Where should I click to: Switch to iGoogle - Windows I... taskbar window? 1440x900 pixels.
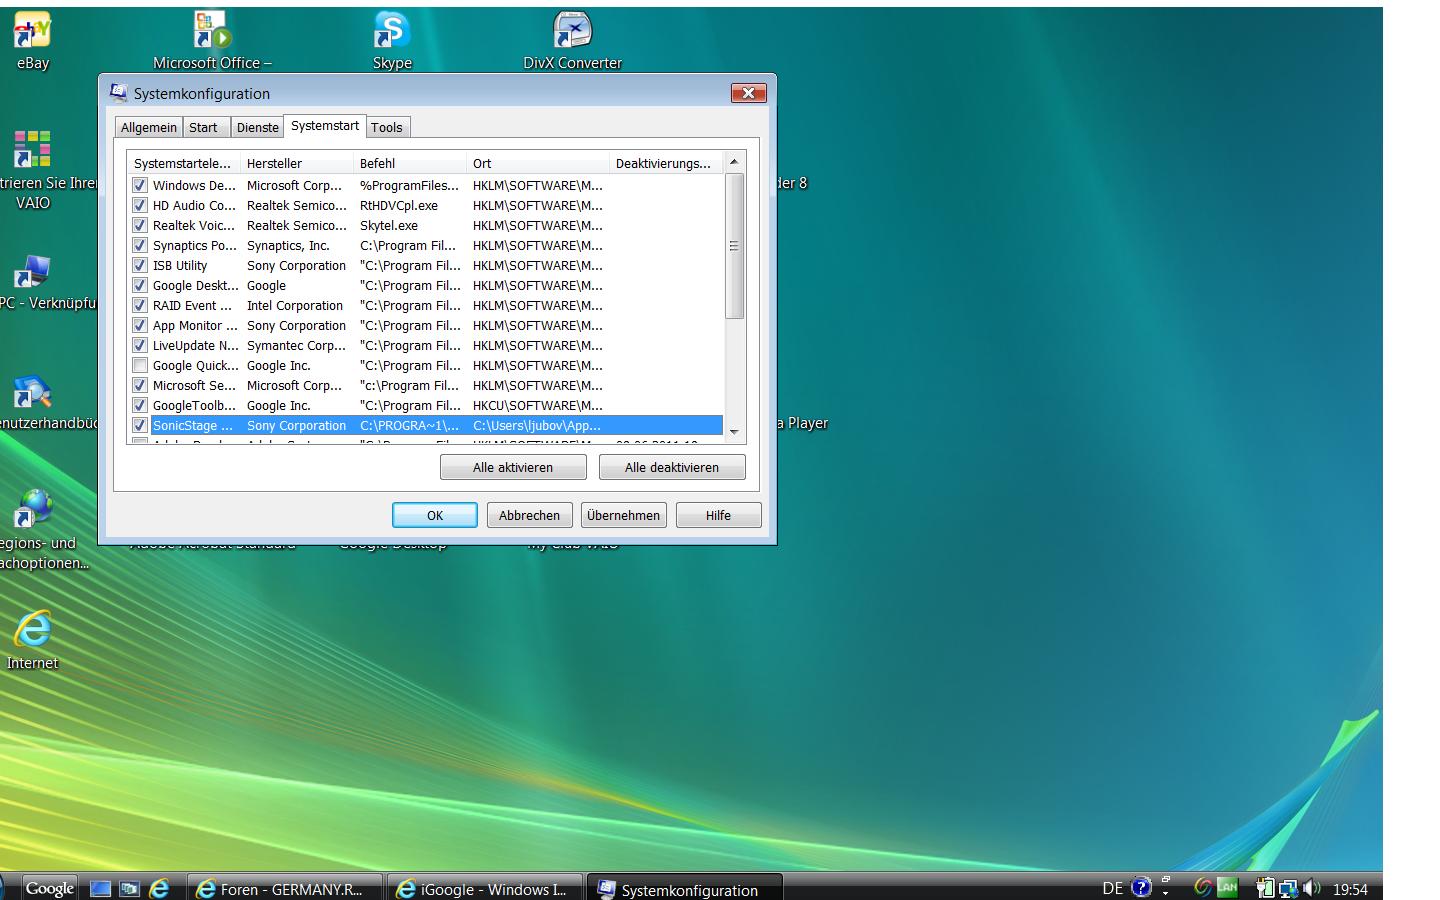tap(485, 888)
